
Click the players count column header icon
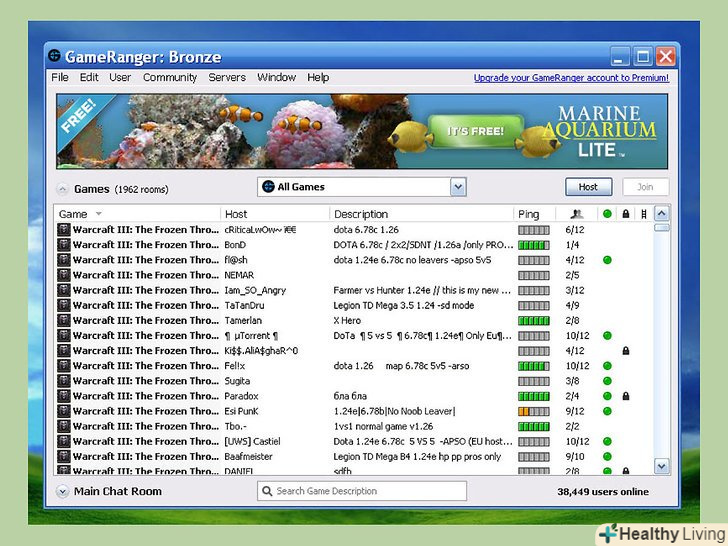click(x=576, y=214)
